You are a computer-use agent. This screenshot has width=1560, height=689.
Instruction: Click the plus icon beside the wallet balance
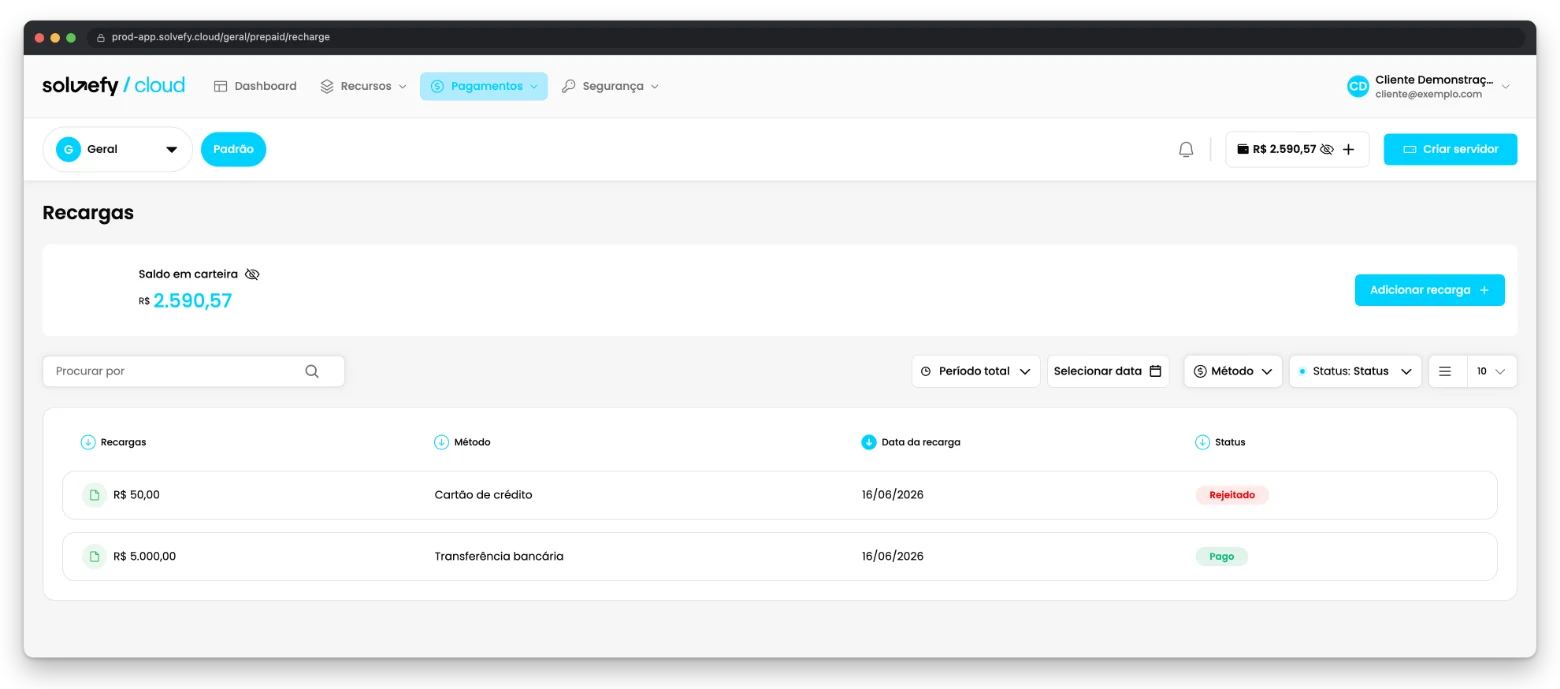click(x=1348, y=149)
